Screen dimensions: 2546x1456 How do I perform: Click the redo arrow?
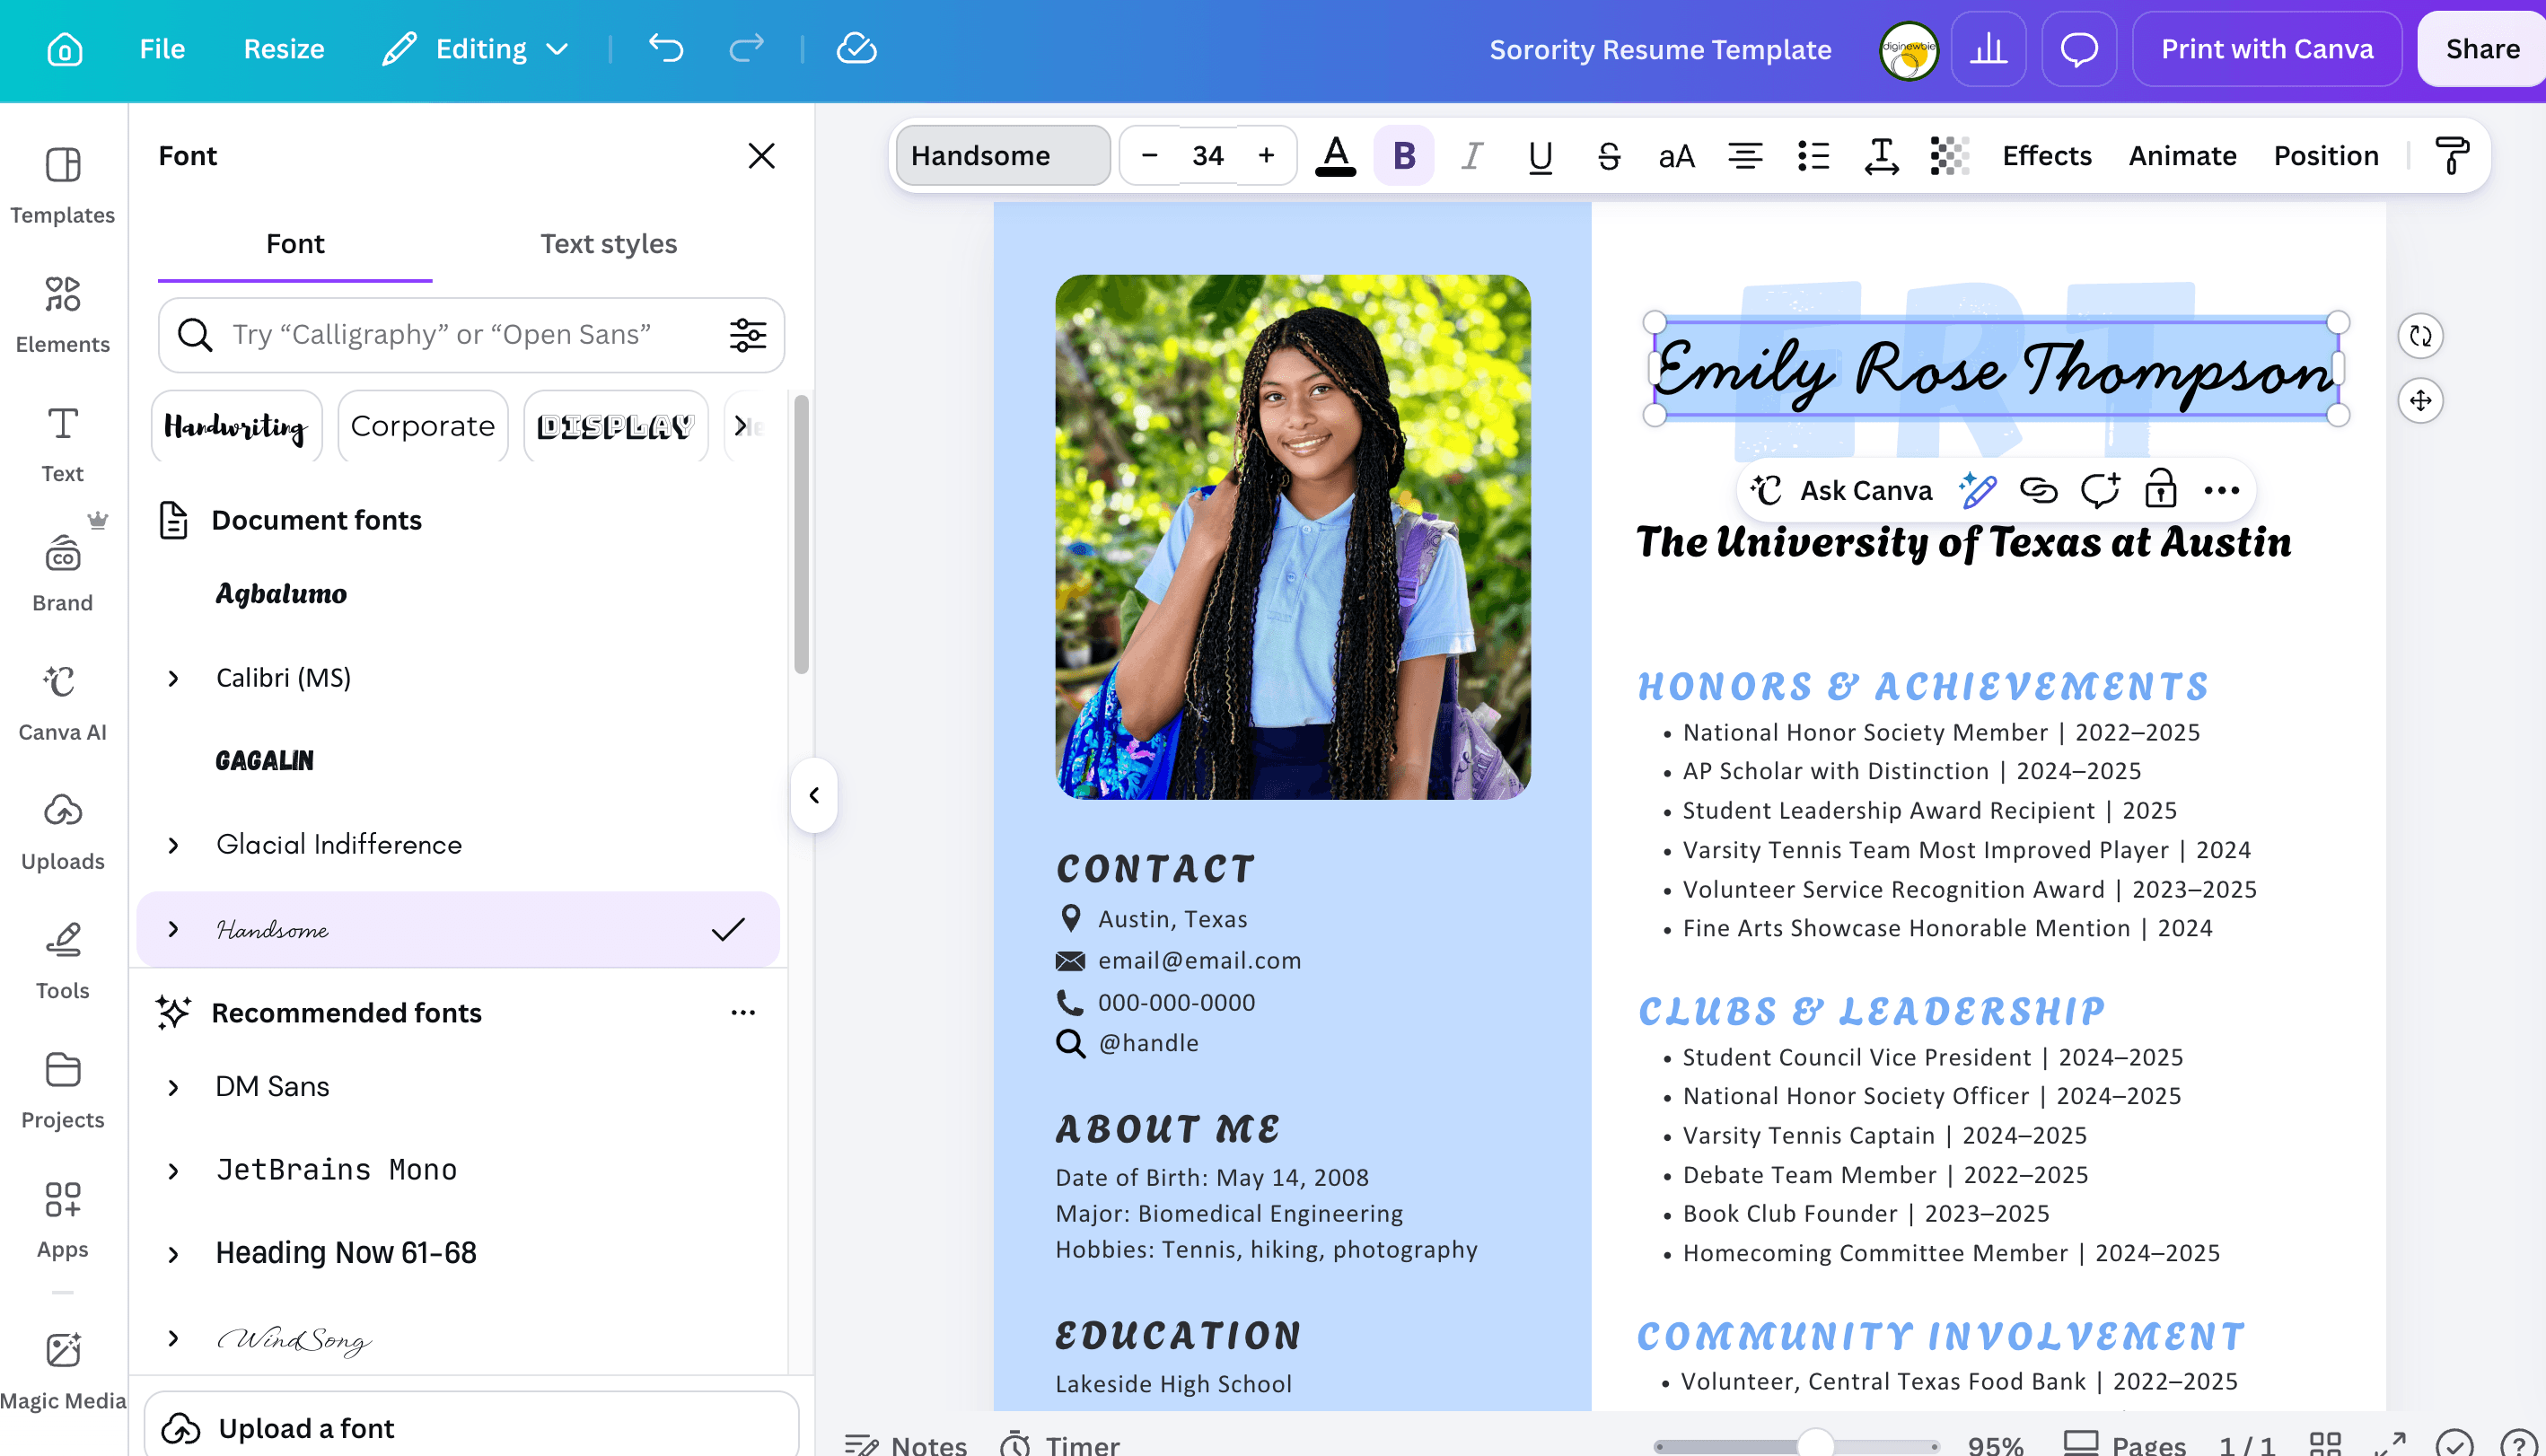(x=746, y=48)
